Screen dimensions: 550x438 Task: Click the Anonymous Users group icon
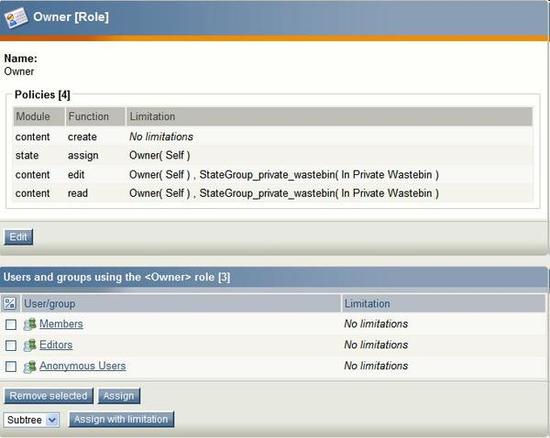pyautogui.click(x=30, y=366)
